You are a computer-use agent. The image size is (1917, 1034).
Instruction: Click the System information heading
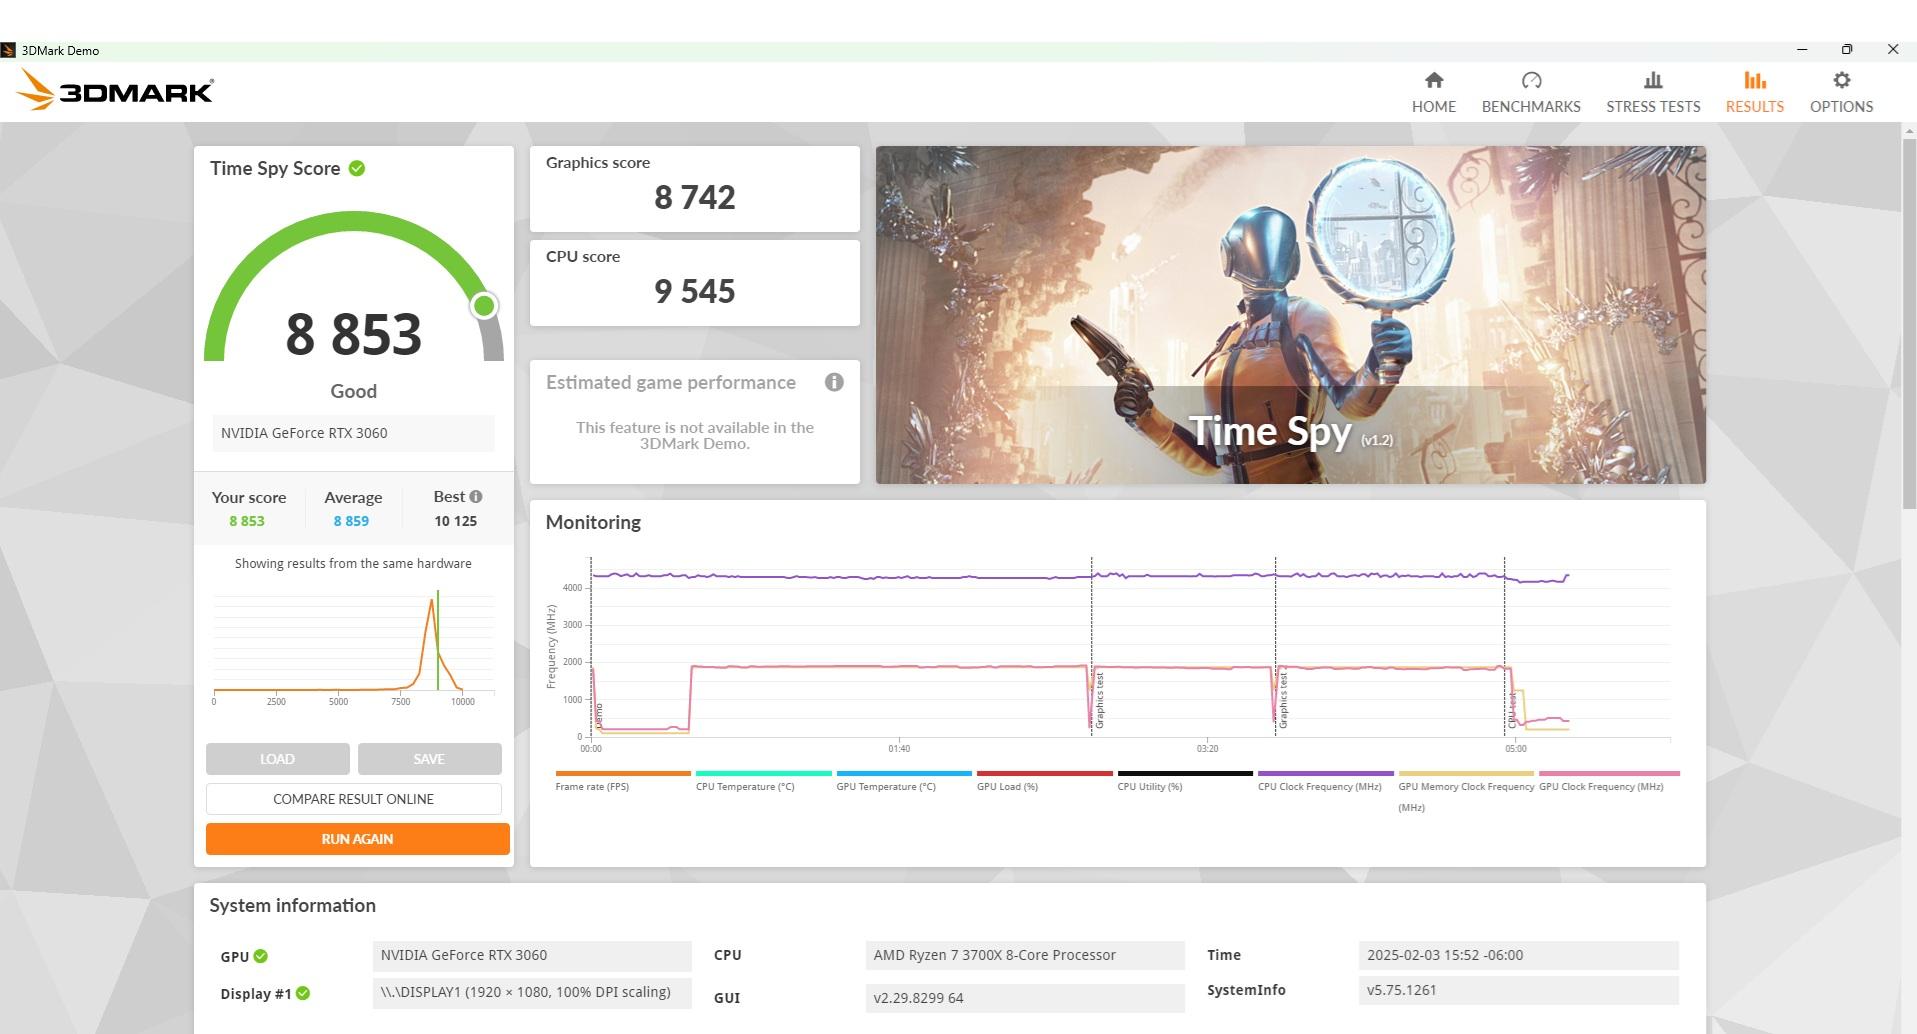click(292, 905)
